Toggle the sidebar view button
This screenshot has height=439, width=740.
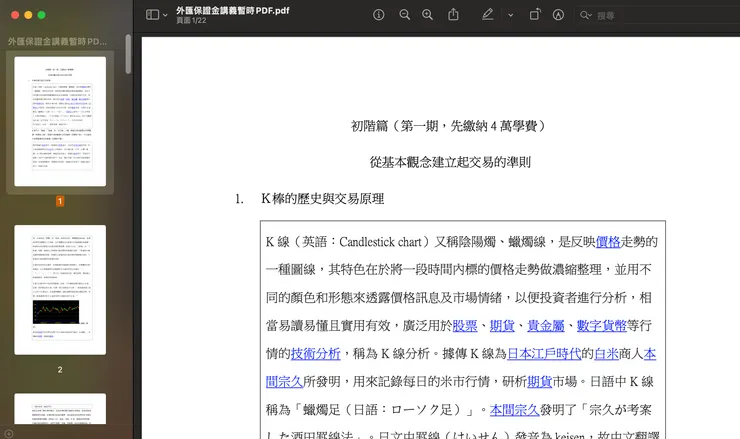pos(152,15)
